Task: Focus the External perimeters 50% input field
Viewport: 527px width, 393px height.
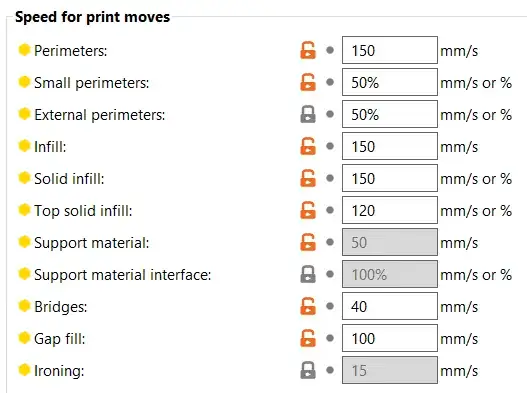Action: (x=390, y=114)
